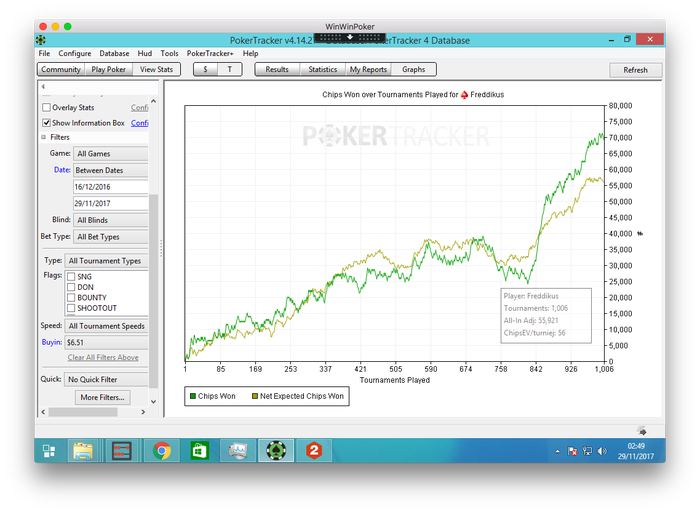Viewport: 700px width, 512px height.
Task: Open the Configure menu
Action: (75, 54)
